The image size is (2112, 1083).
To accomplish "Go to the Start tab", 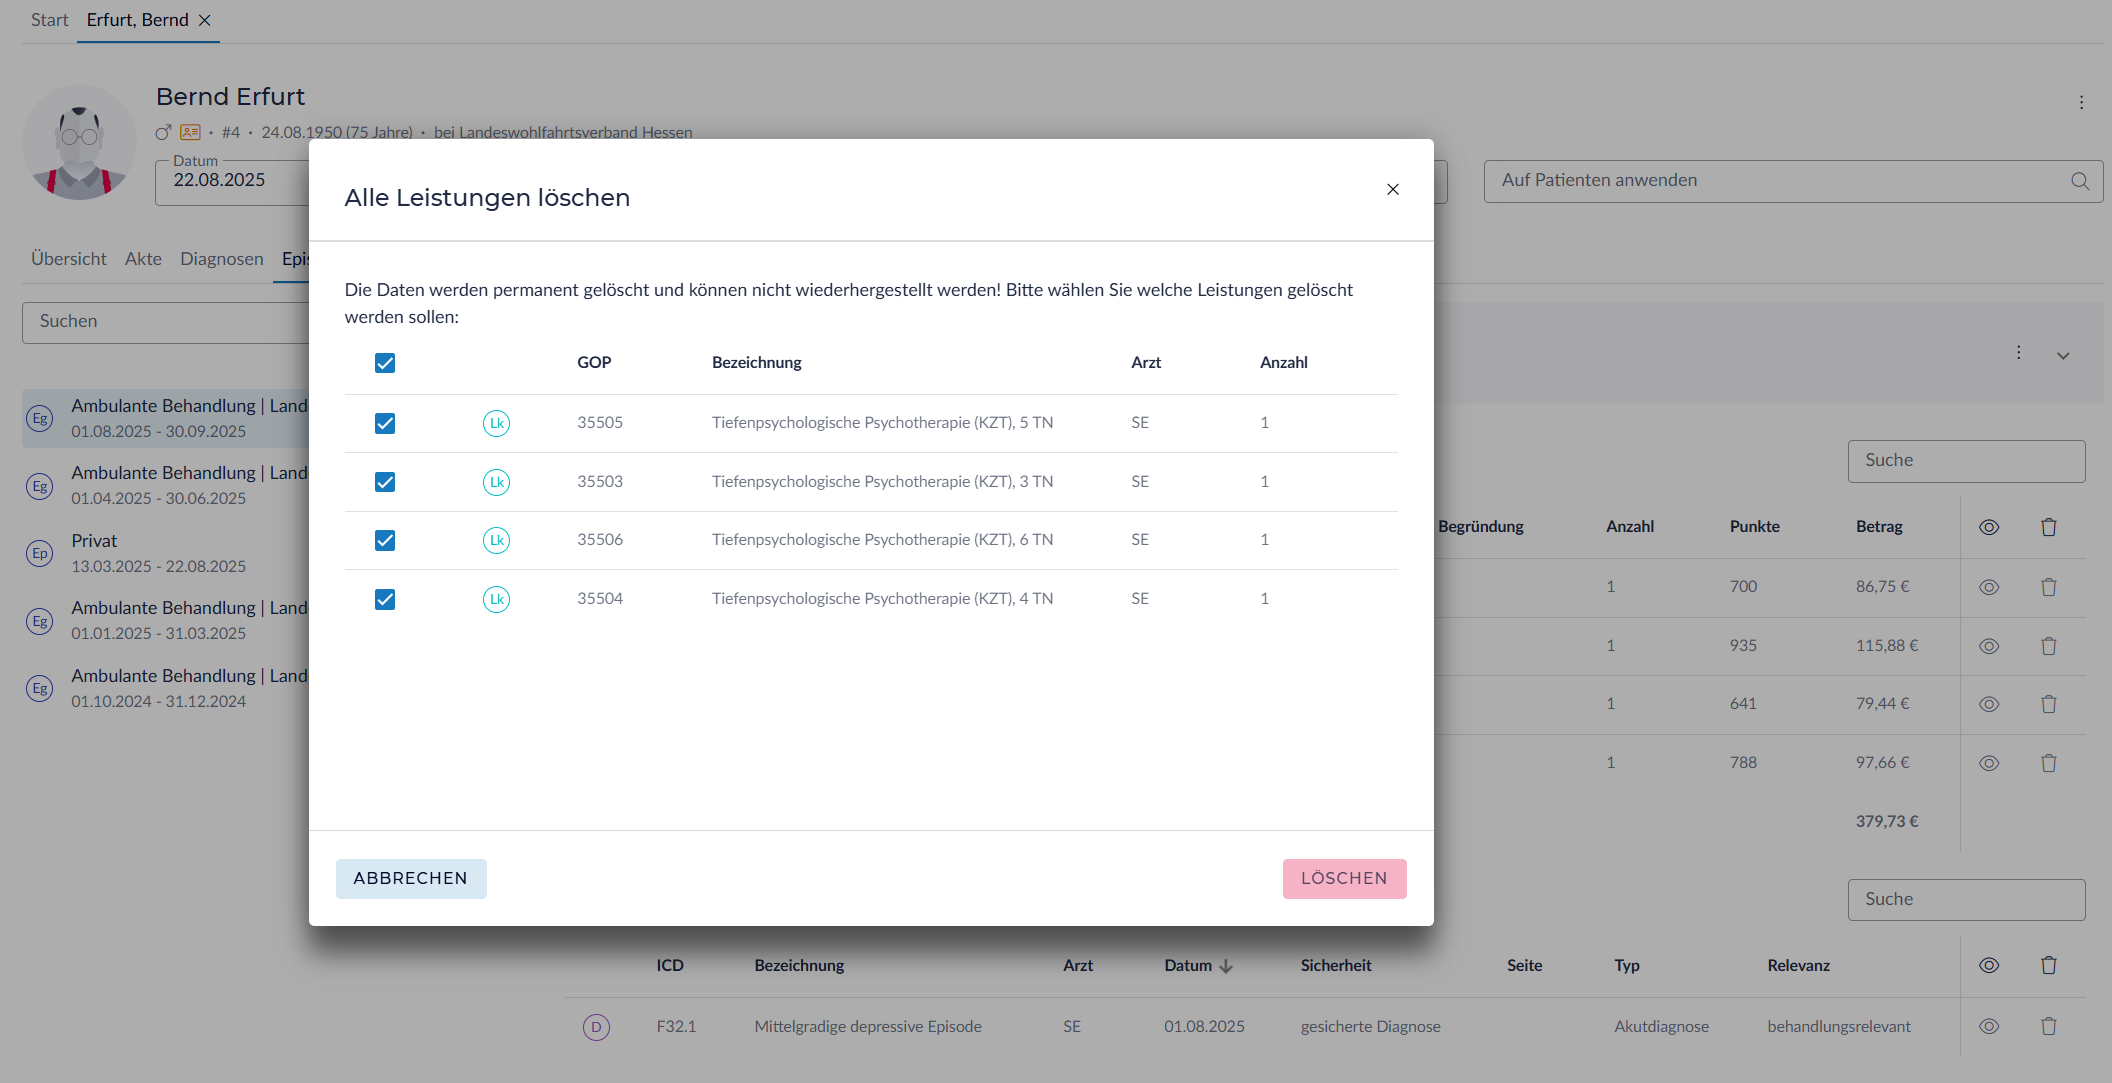I will click(49, 20).
